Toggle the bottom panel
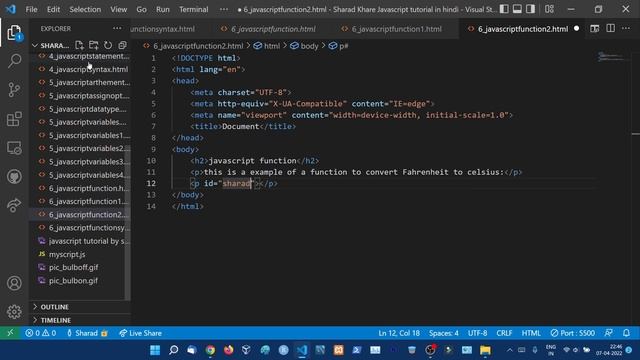This screenshot has width=640, height=360. (x=517, y=9)
